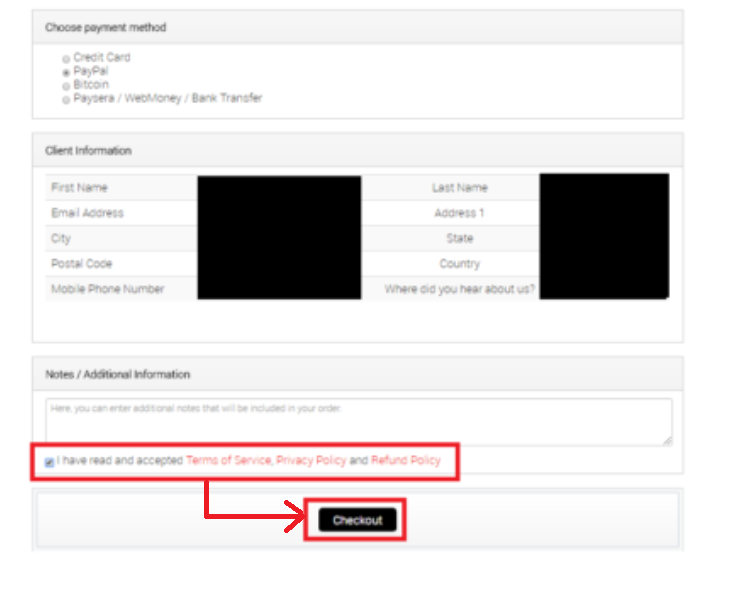Click the First Name label
The height and width of the screenshot is (589, 747).
[x=80, y=187]
